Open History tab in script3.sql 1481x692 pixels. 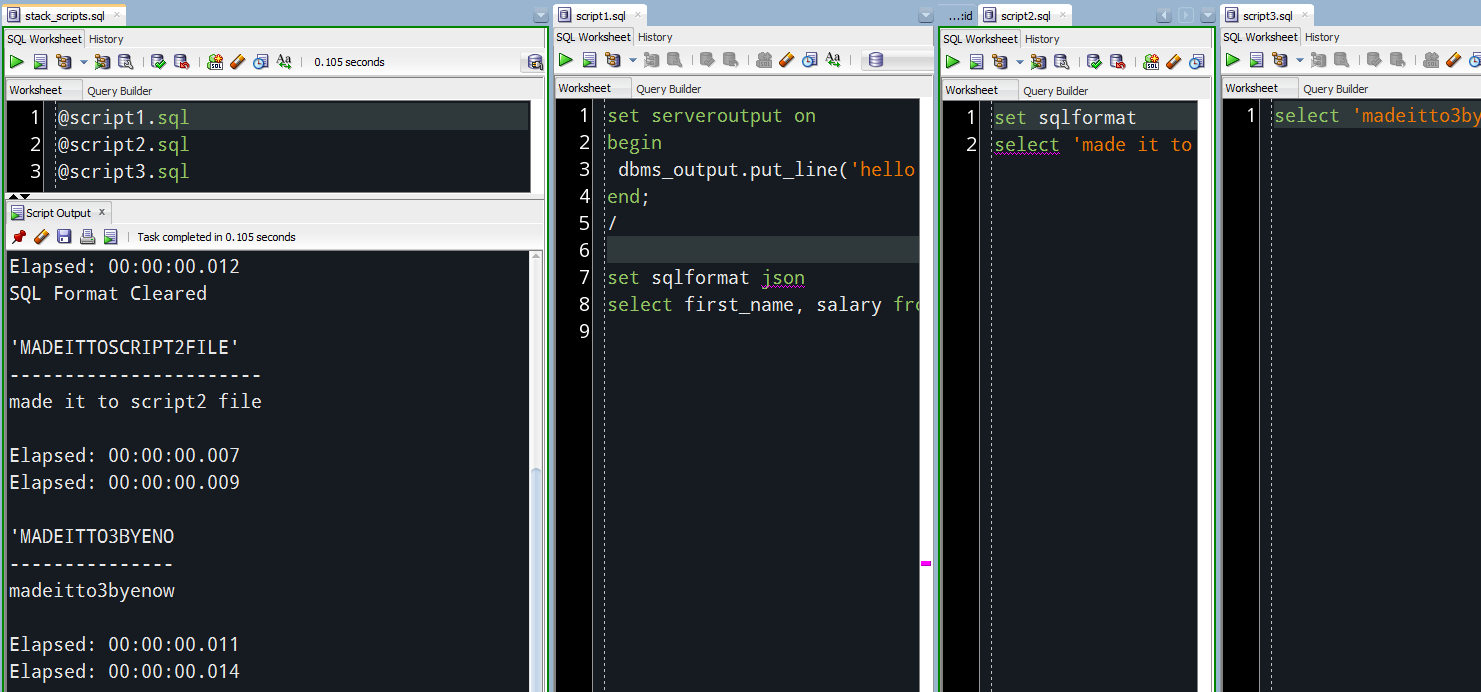1322,37
